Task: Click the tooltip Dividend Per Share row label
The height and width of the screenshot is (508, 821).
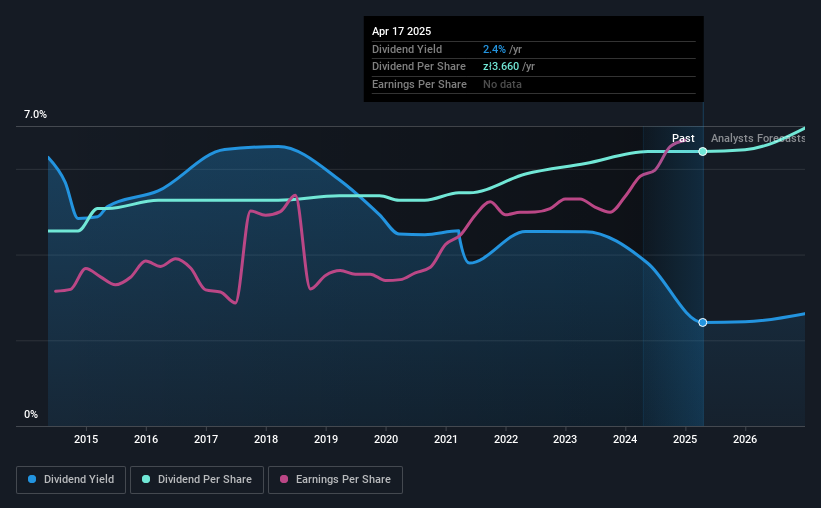Action: click(419, 67)
